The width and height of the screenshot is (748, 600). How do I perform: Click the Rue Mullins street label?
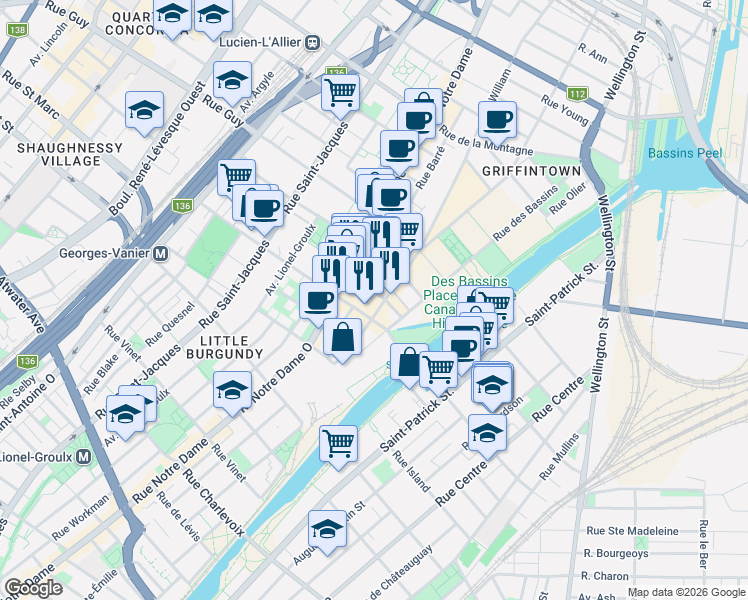click(559, 456)
